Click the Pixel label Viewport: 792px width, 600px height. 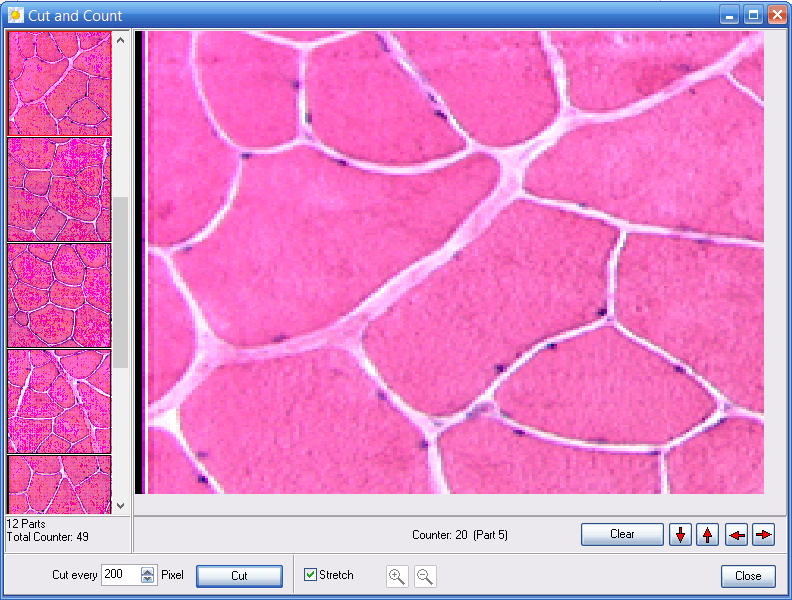172,575
